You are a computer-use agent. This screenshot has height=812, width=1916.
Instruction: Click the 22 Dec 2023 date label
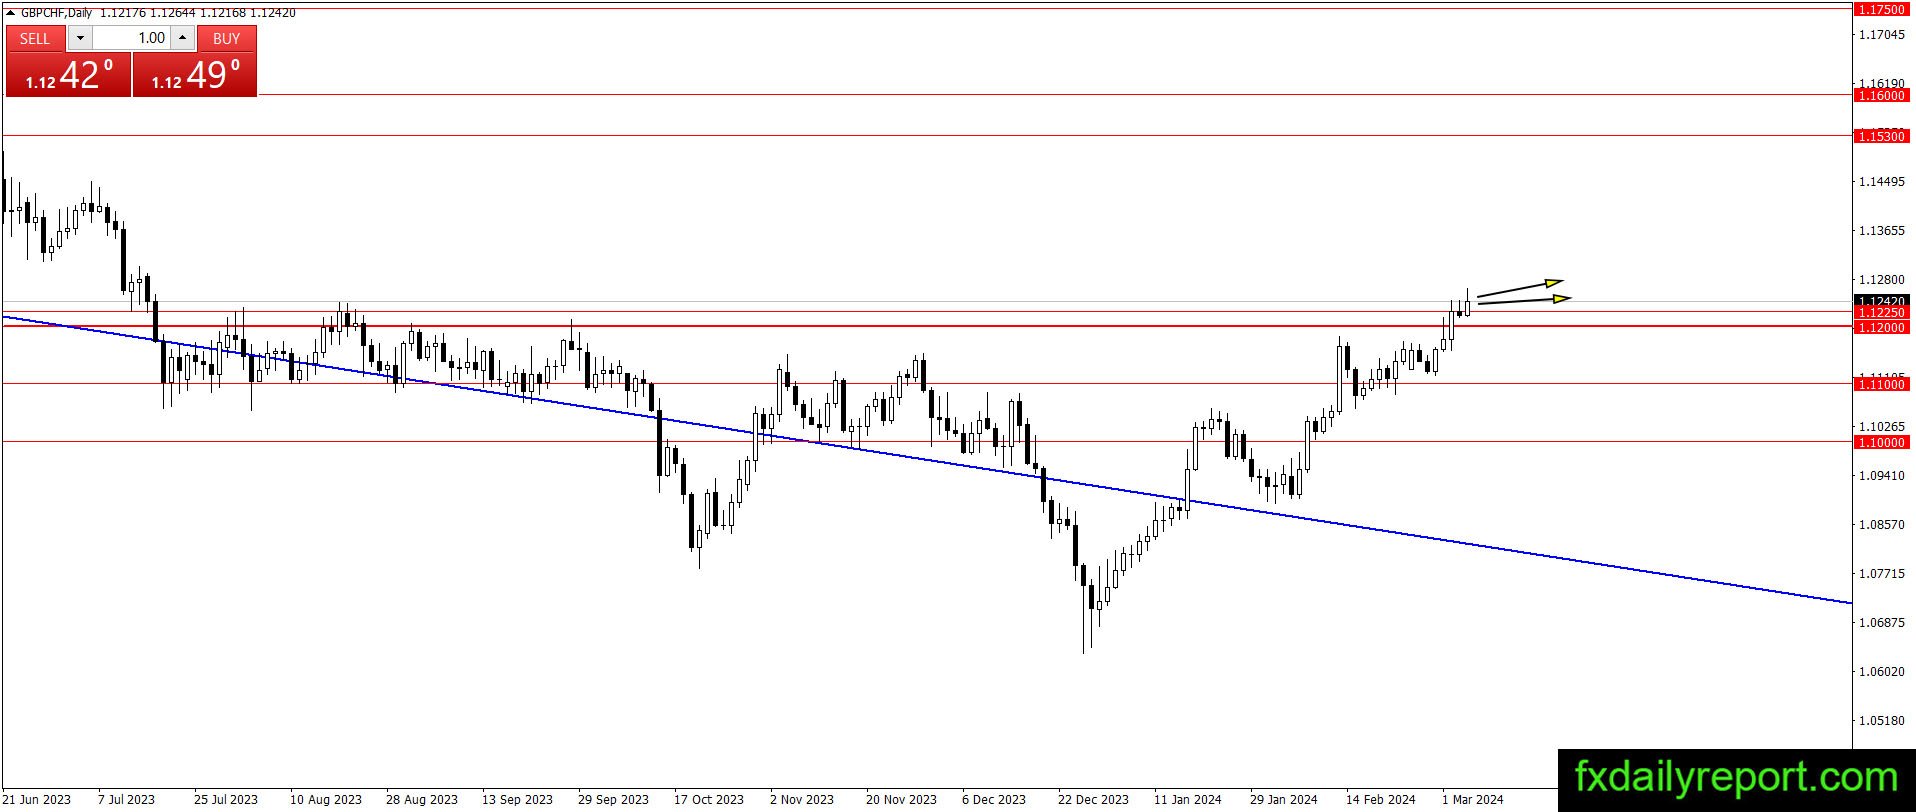[1093, 799]
